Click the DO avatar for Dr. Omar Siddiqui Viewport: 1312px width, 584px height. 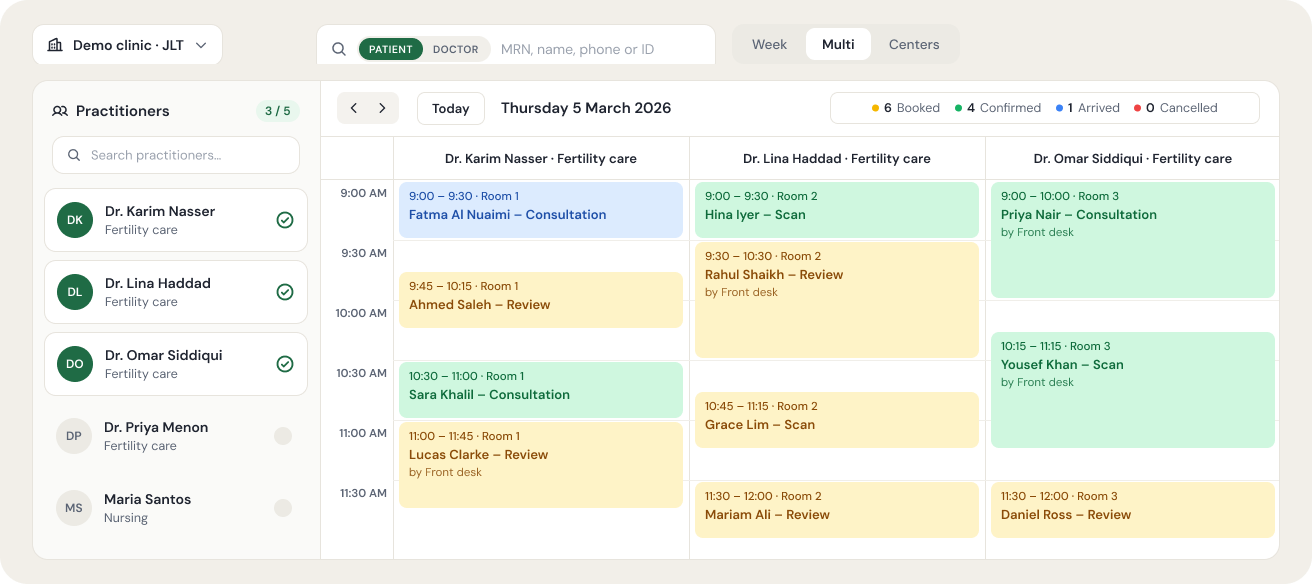click(75, 364)
